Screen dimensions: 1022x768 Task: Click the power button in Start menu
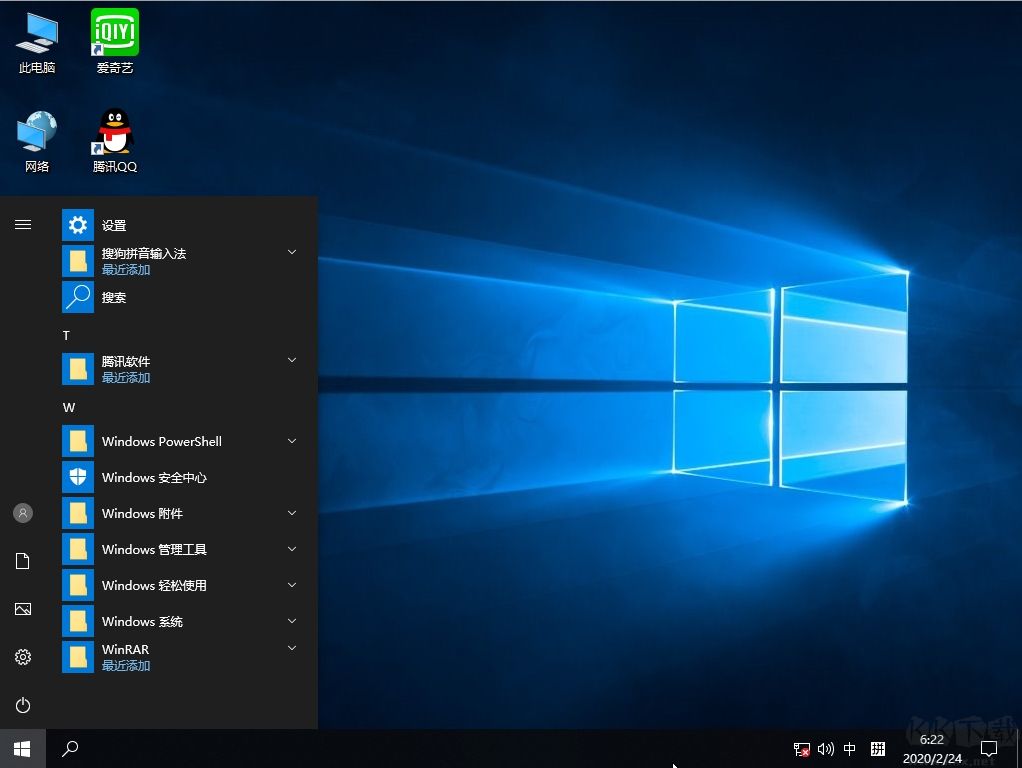tap(23, 705)
